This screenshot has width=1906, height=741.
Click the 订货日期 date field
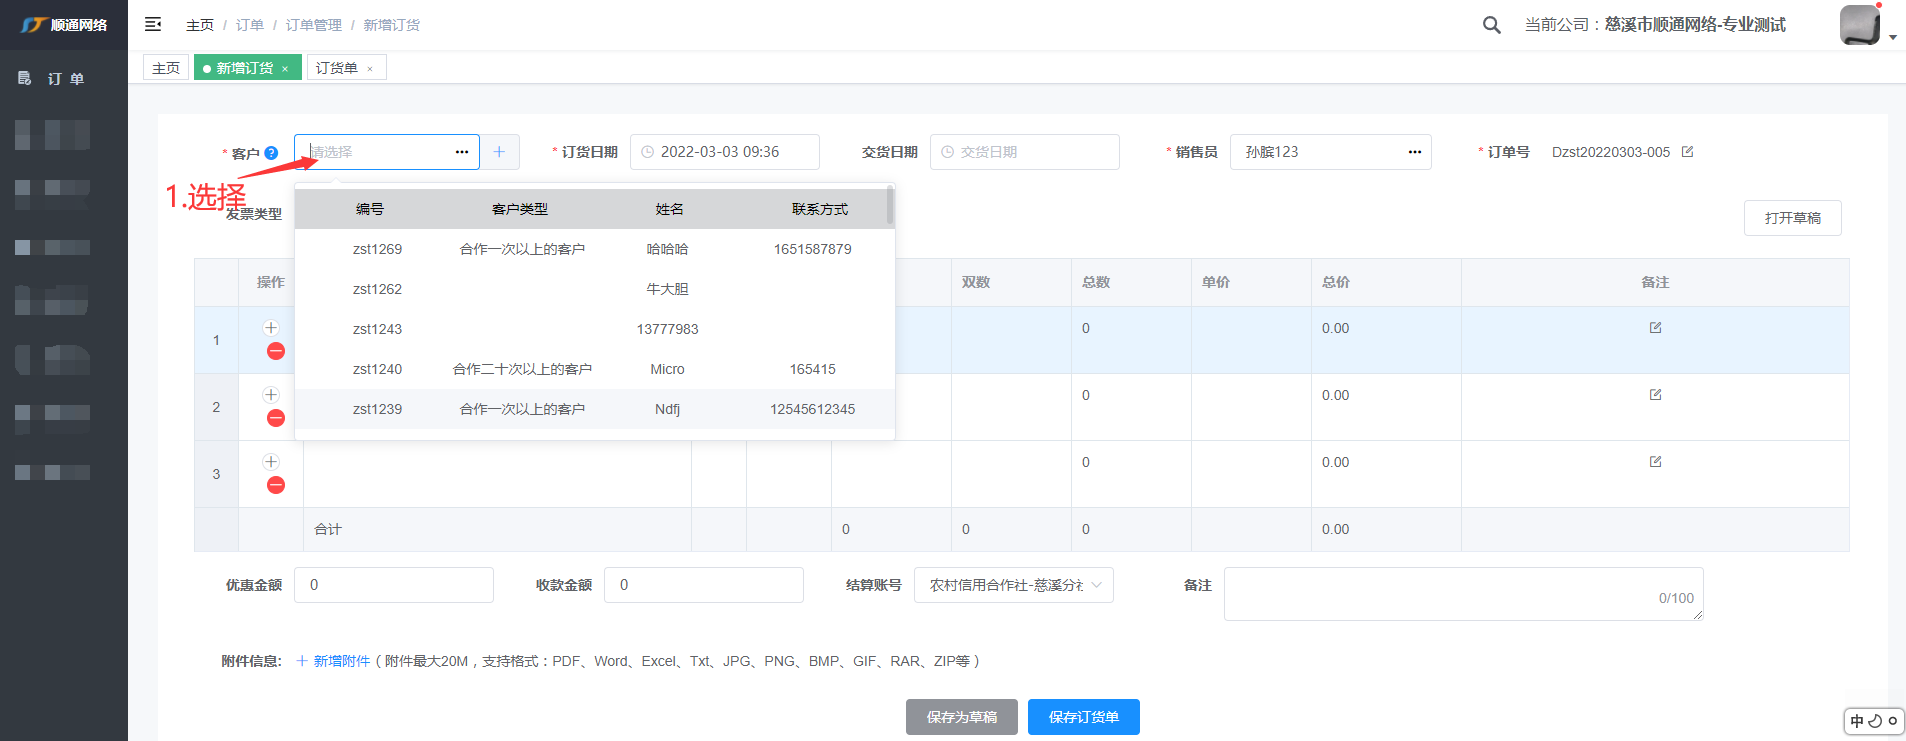(x=724, y=152)
